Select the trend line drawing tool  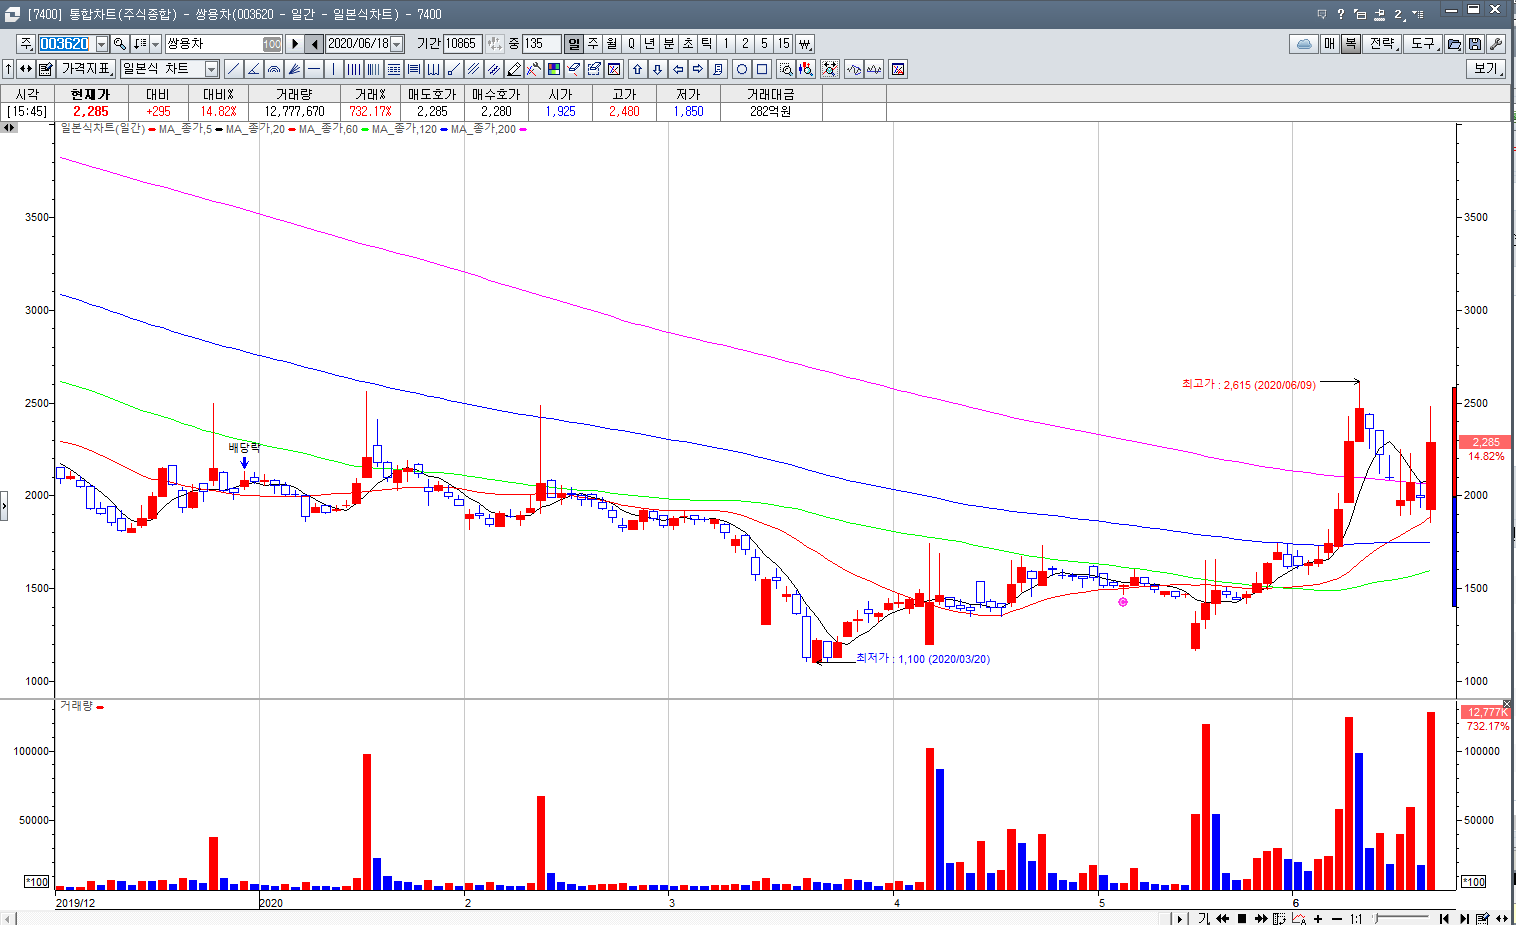(233, 69)
